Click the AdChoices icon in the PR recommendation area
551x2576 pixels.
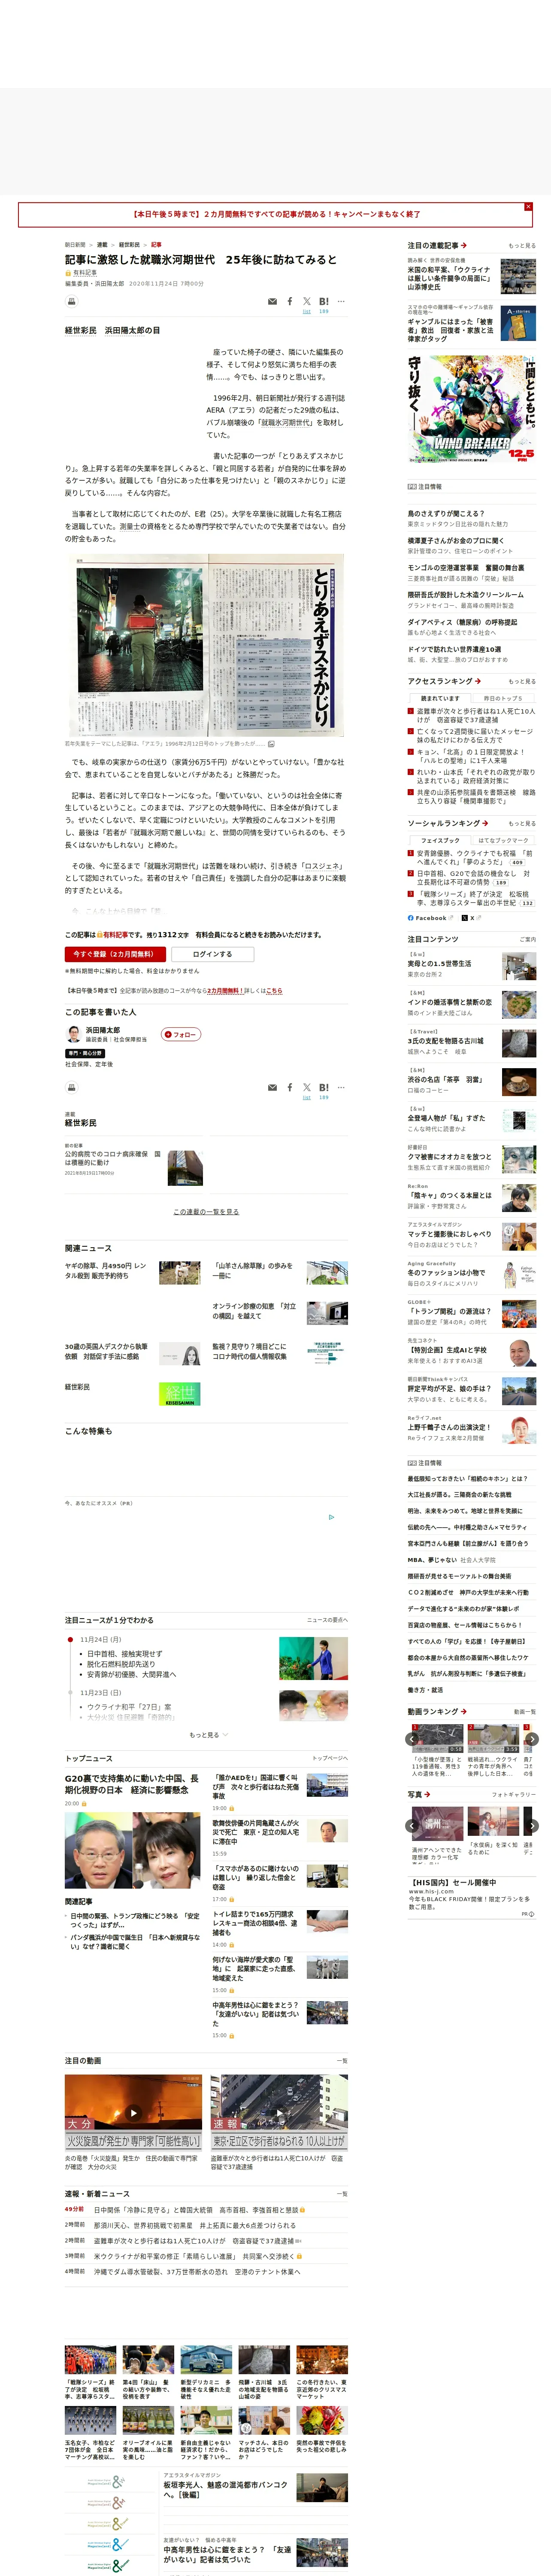[332, 1516]
